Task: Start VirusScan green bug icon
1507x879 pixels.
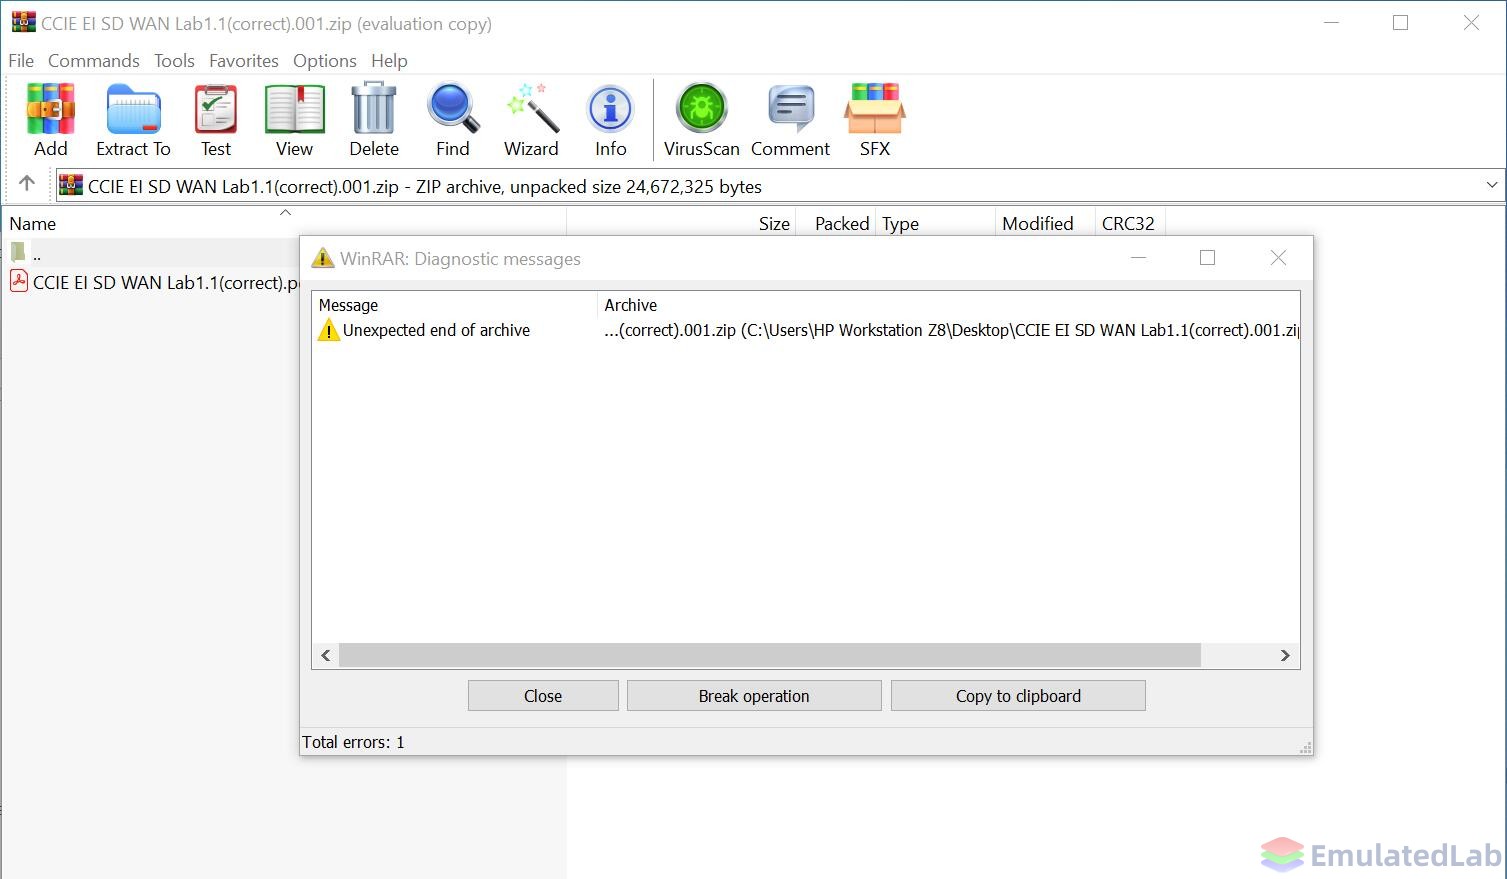Action: (x=701, y=108)
